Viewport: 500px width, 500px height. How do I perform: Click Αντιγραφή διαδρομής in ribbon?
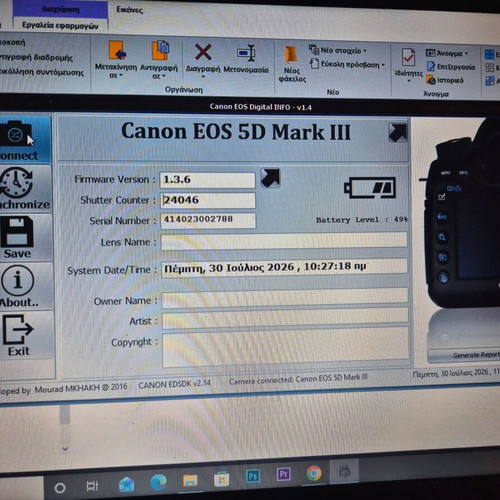click(36, 57)
